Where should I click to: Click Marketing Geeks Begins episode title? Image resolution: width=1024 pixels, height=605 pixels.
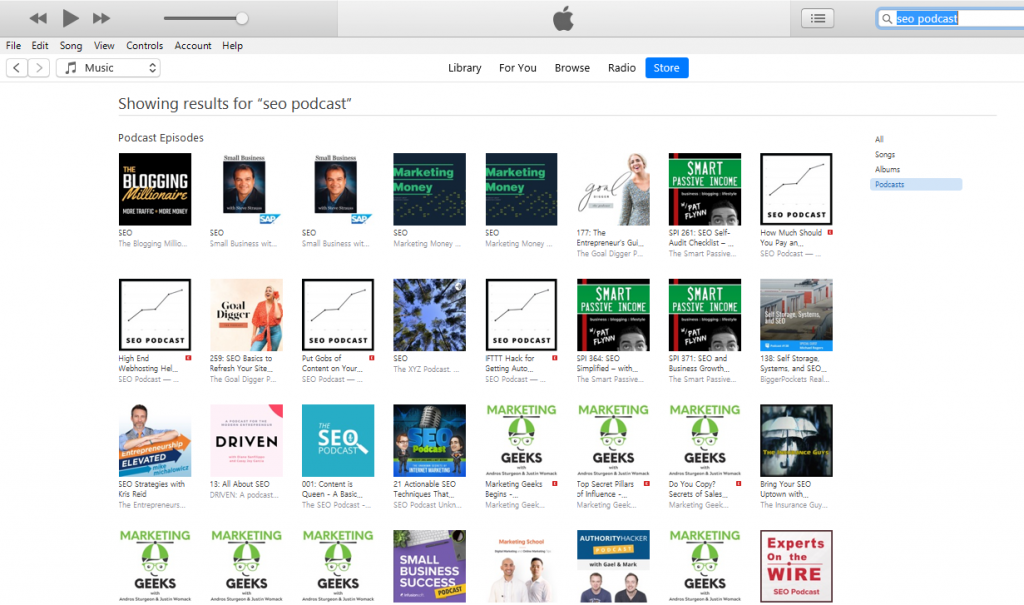514,489
